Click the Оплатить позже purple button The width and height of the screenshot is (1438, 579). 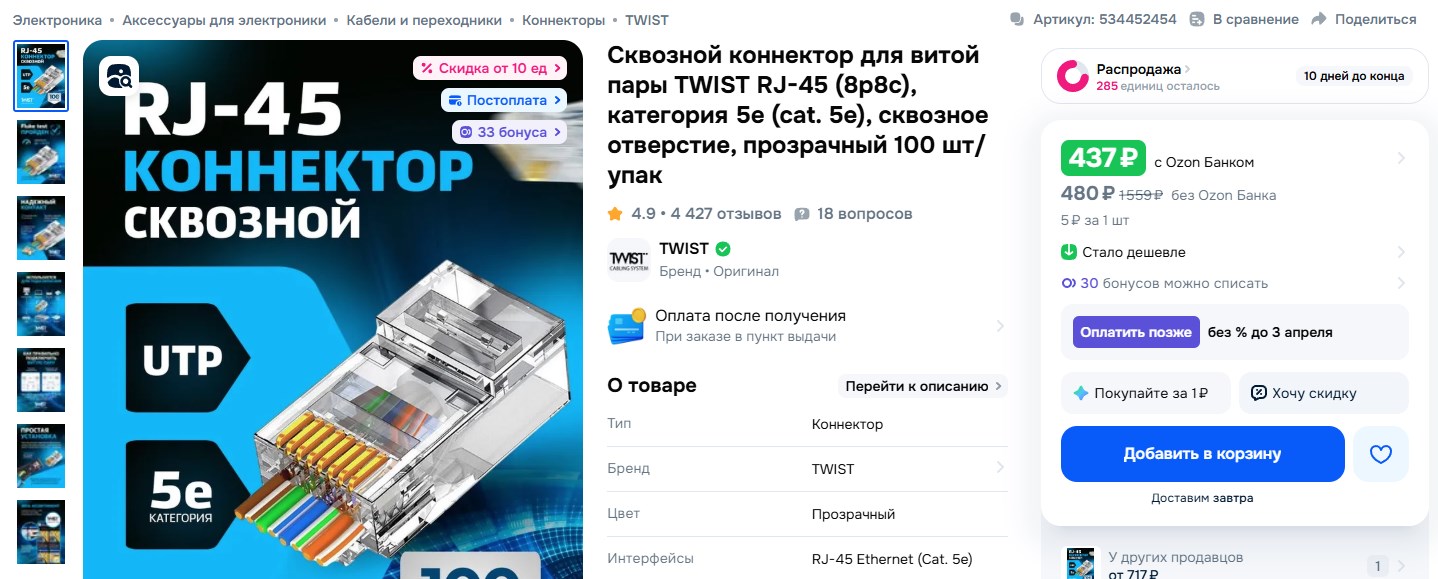(x=1136, y=332)
